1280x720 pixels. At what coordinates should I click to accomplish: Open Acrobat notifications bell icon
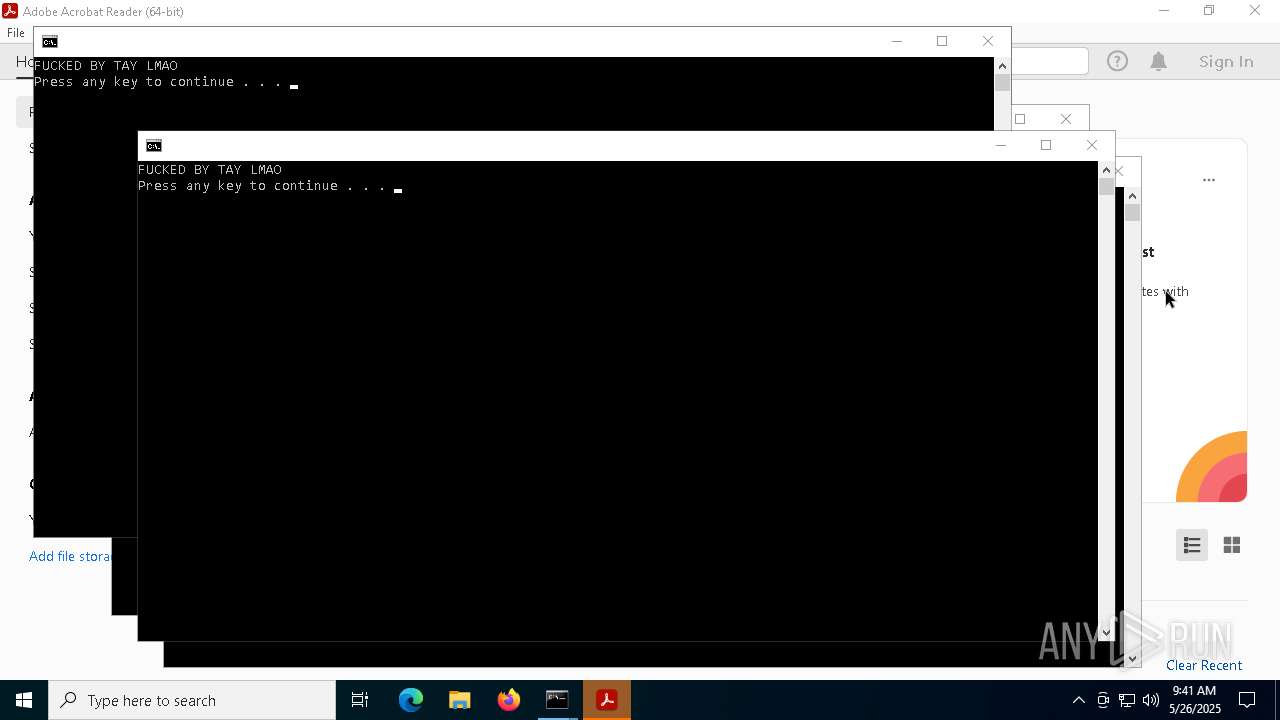click(1158, 61)
